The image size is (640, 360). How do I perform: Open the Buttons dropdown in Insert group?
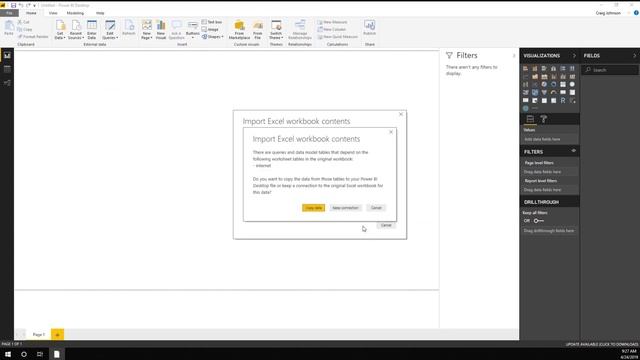pyautogui.click(x=193, y=29)
